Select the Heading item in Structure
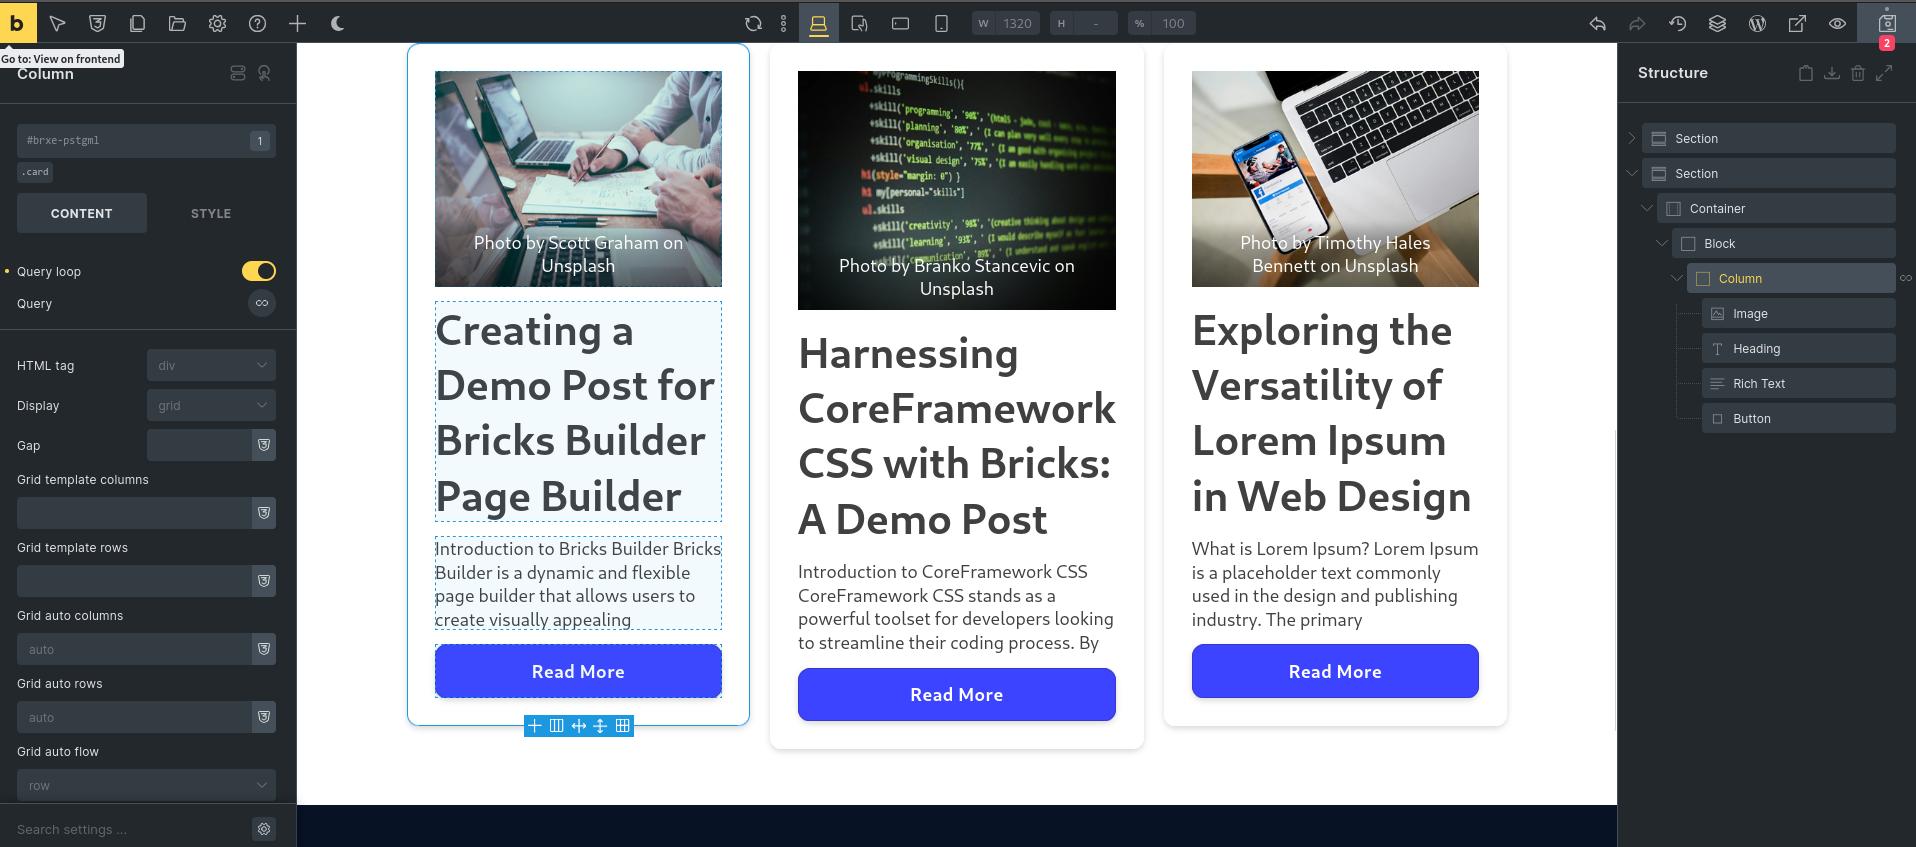This screenshot has height=847, width=1916. coord(1799,349)
